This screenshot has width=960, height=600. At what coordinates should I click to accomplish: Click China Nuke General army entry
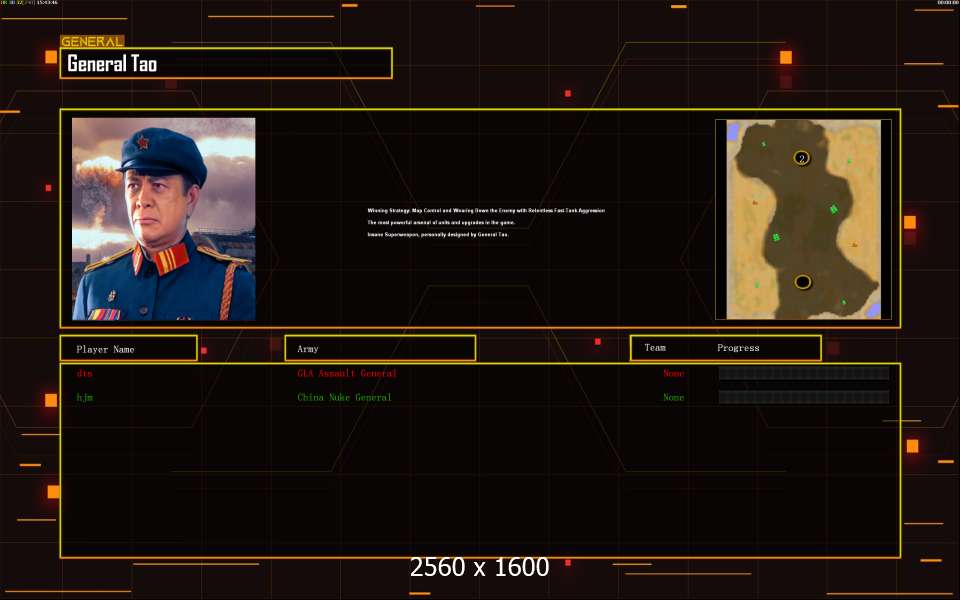344,397
